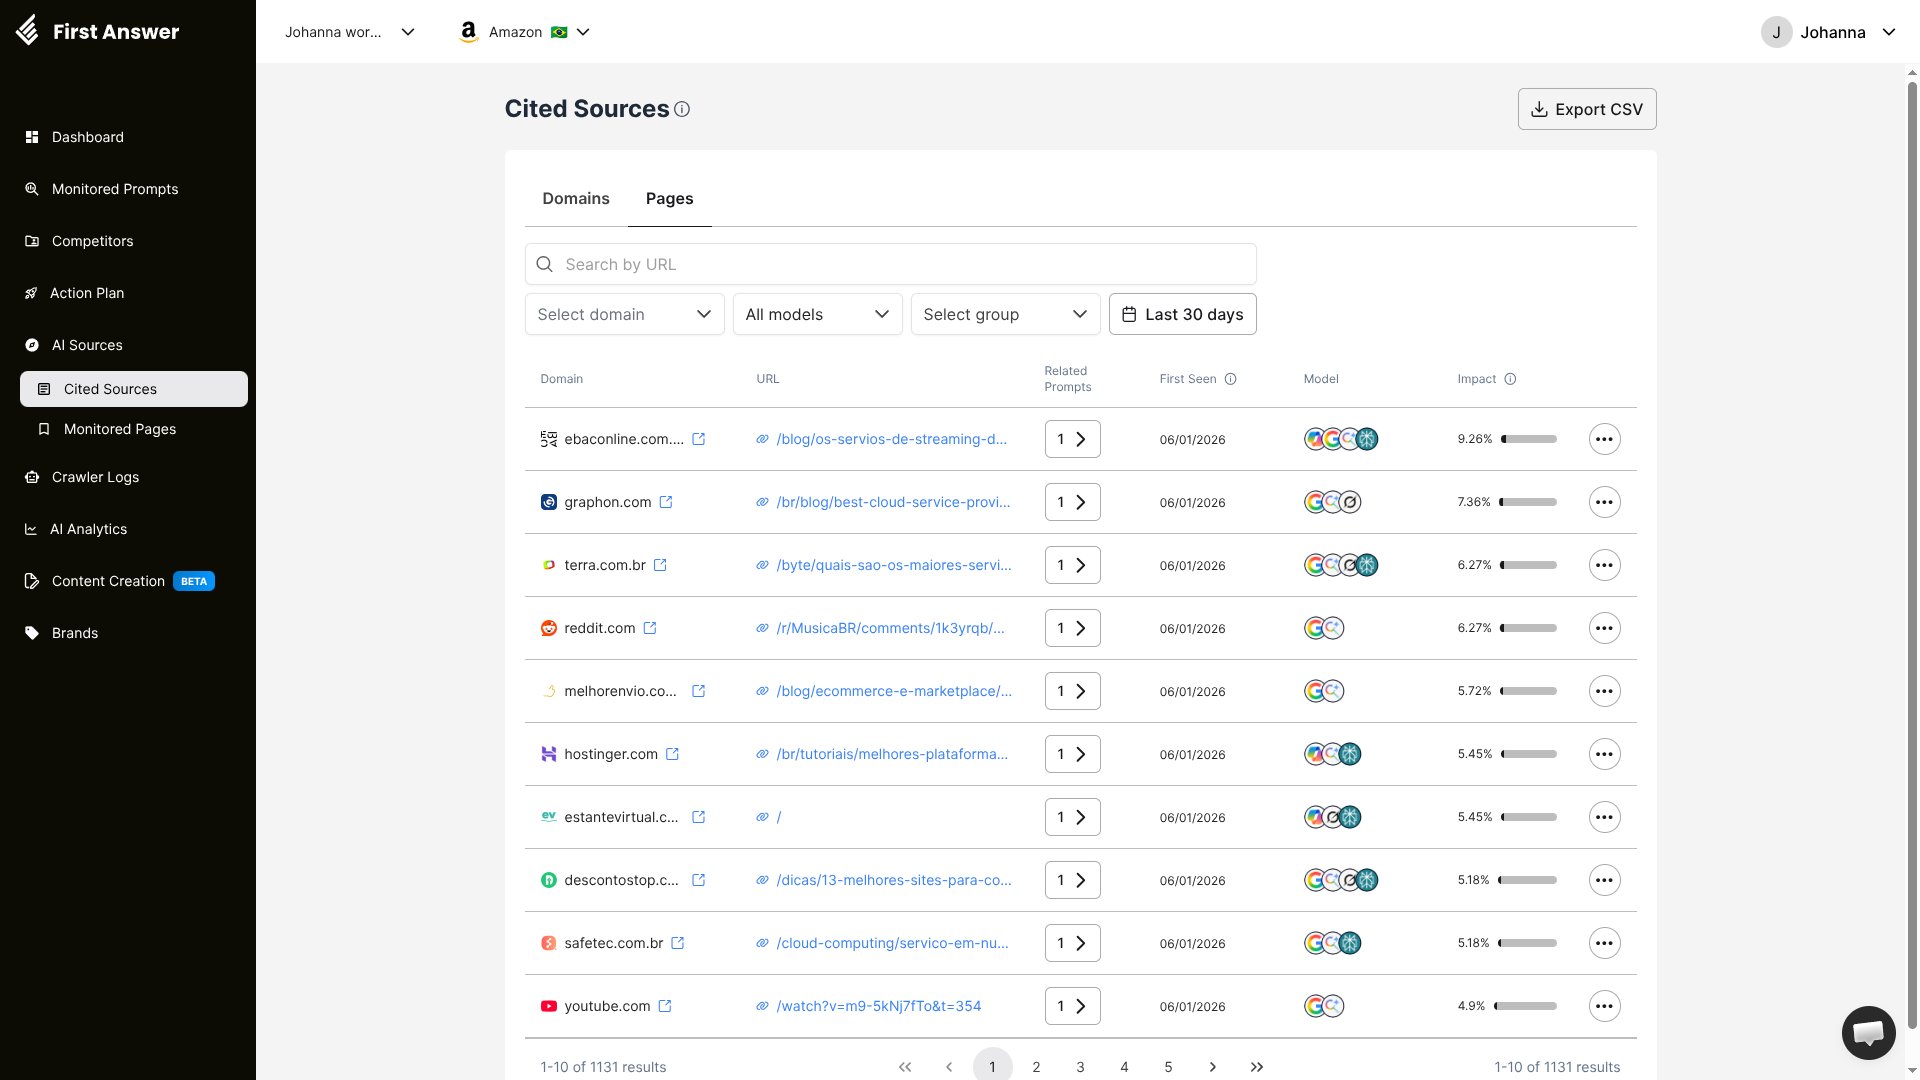Open graphon.com external link icon
Viewport: 1920px width, 1080px height.
pyautogui.click(x=666, y=502)
